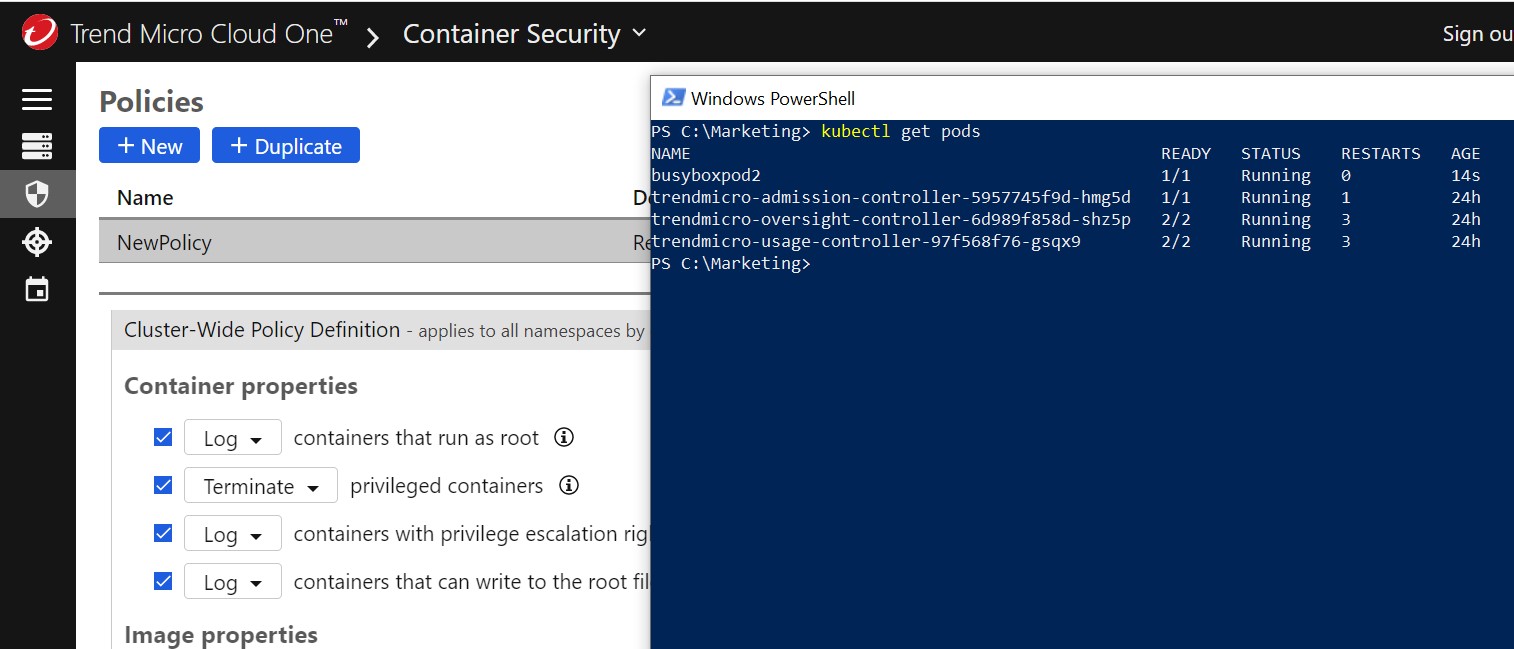
Task: Open the clusters server-stack sidebar icon
Action: pyautogui.click(x=37, y=147)
